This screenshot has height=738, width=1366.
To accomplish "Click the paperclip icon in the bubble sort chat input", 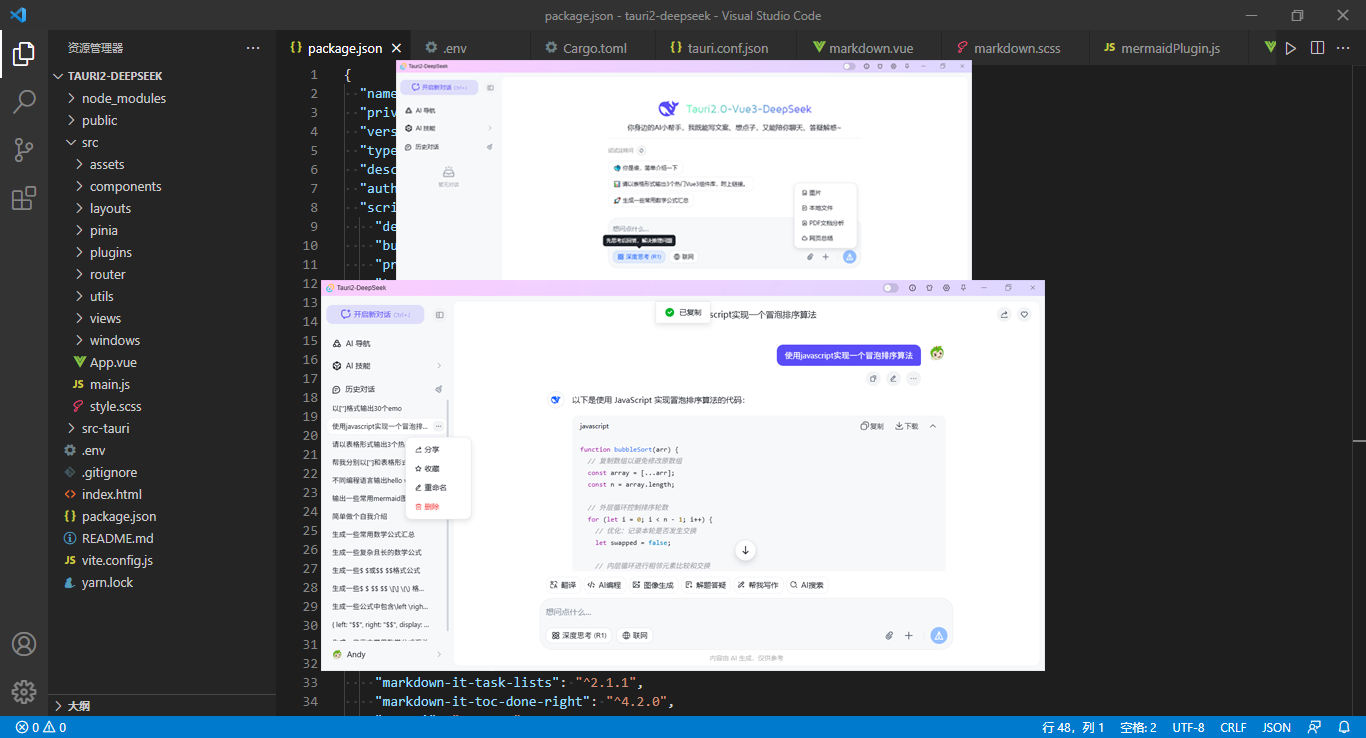I will pyautogui.click(x=889, y=635).
